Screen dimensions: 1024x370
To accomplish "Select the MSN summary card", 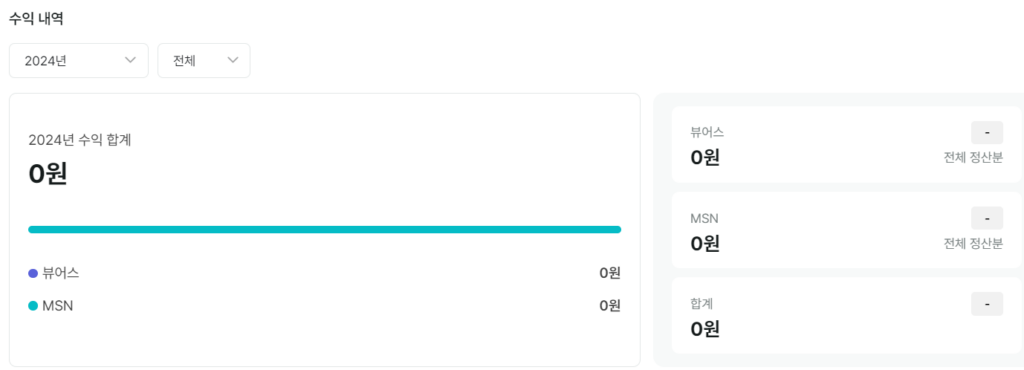I will point(846,230).
